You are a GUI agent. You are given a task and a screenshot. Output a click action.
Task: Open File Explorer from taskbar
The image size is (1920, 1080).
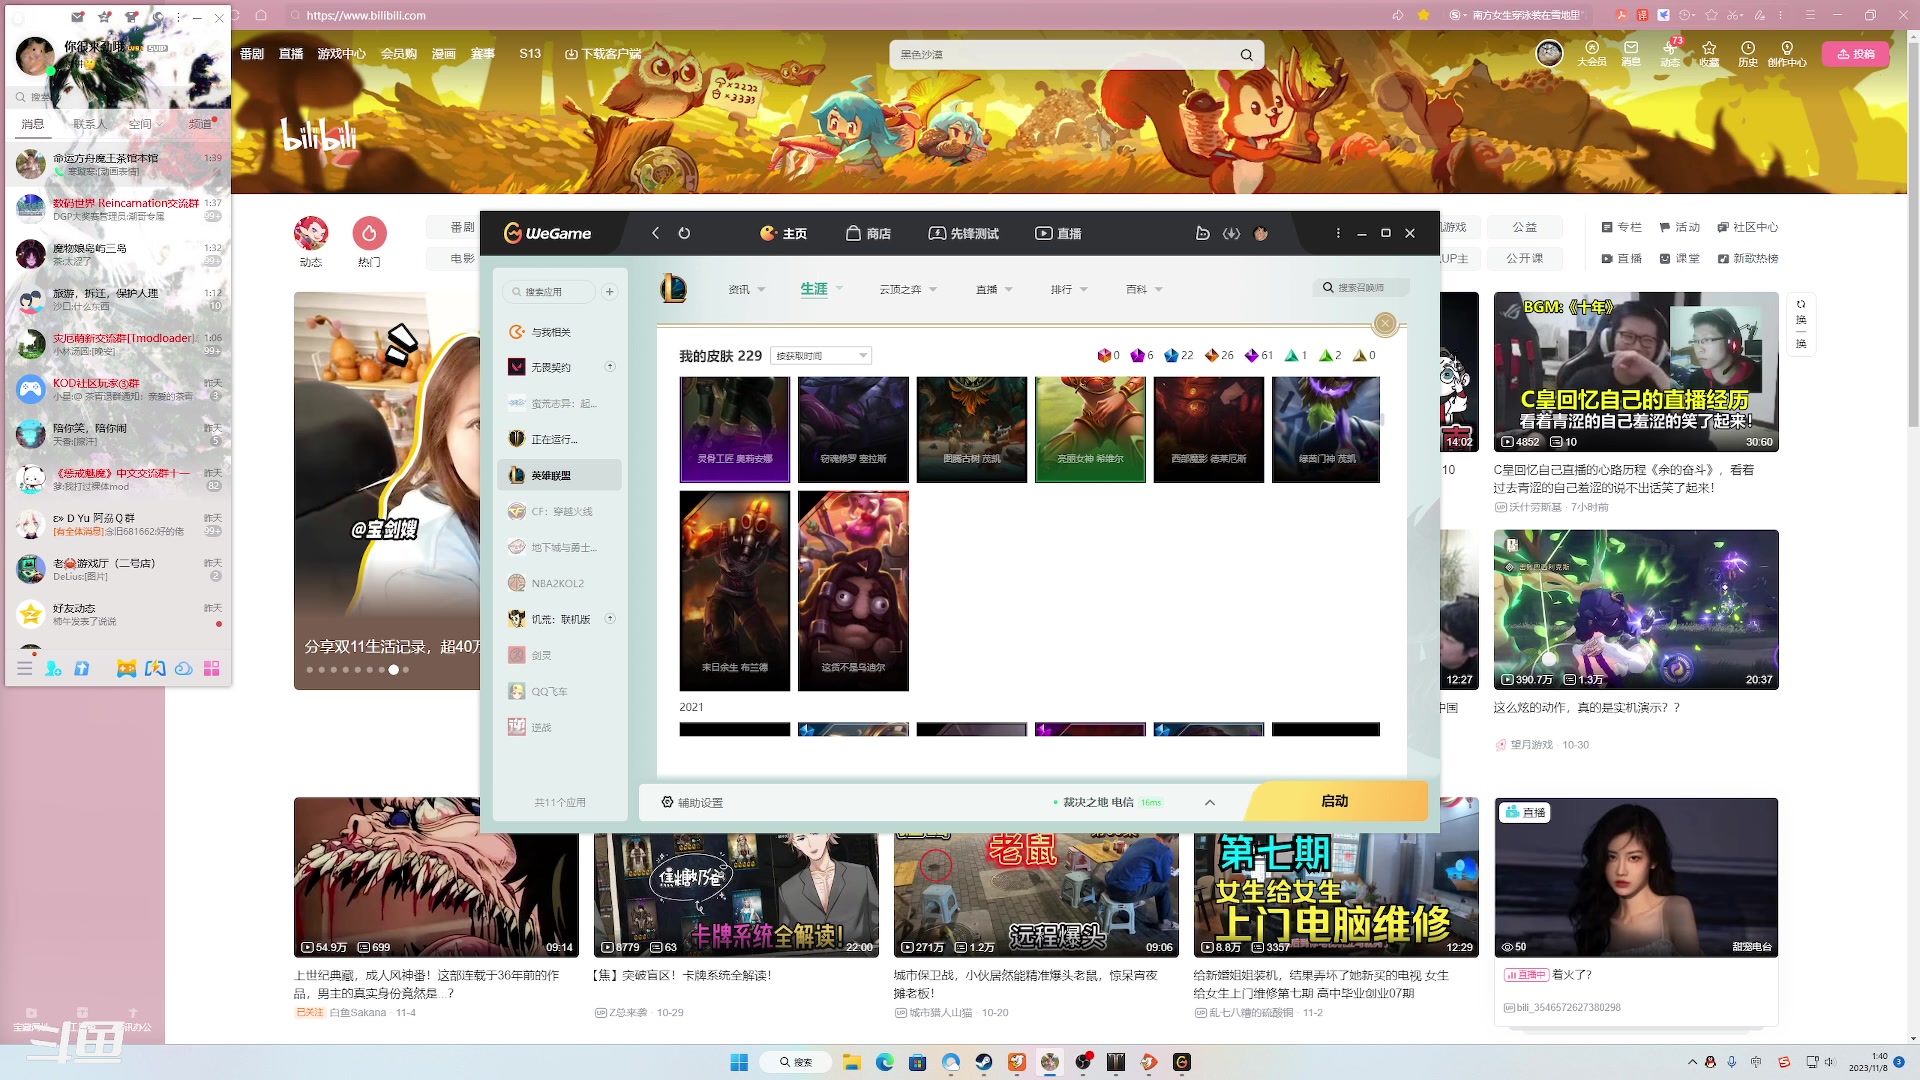click(x=851, y=1062)
